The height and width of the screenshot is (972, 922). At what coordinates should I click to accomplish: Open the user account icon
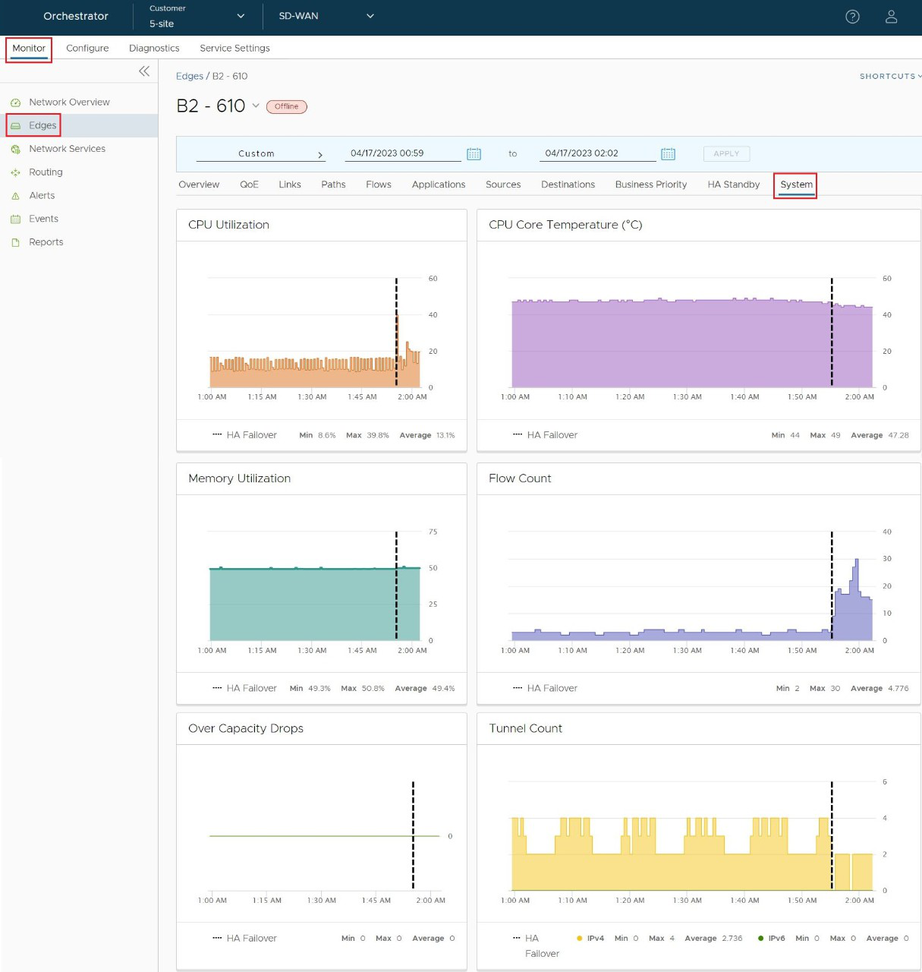coord(891,17)
